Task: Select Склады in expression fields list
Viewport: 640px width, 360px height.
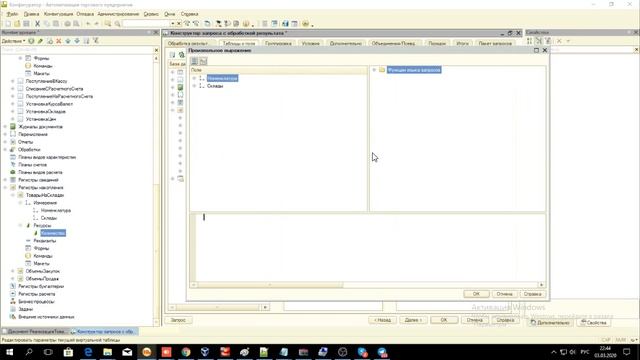Action: click(x=215, y=86)
